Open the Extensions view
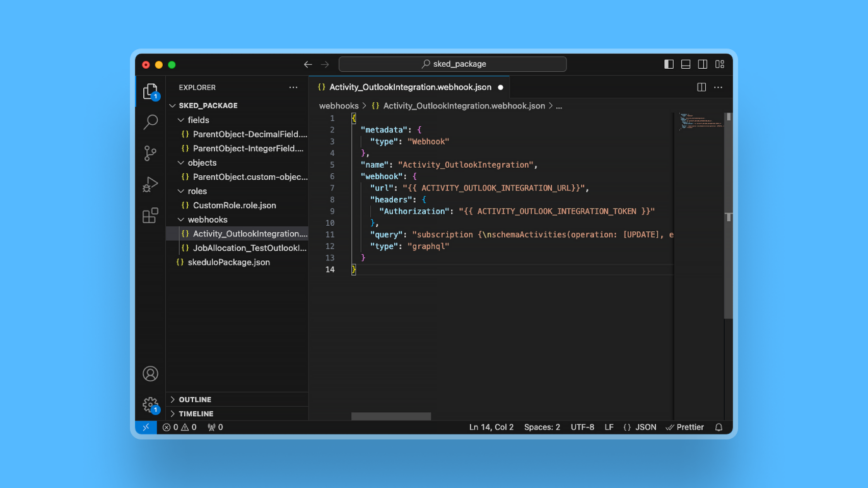This screenshot has height=488, width=868. pyautogui.click(x=150, y=215)
